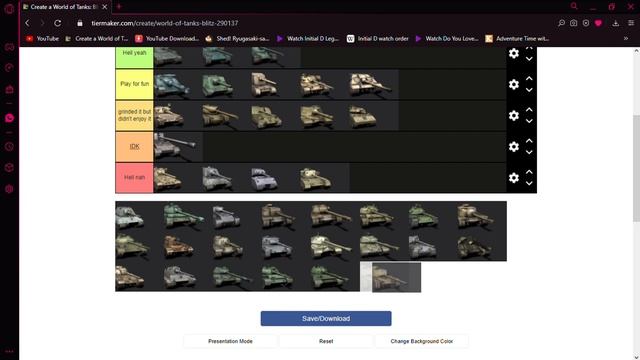Click the heart bookmark icon
Image resolution: width=640 pixels, height=360 pixels.
click(598, 23)
